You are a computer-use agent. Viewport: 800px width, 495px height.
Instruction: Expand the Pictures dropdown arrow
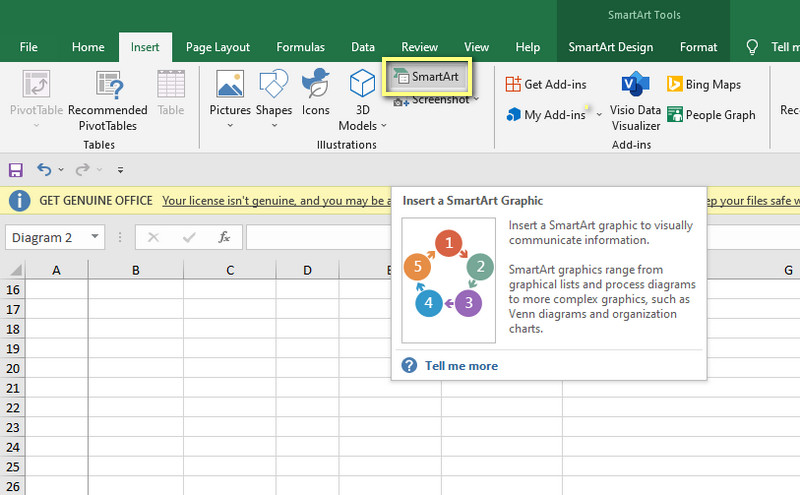tap(230, 125)
